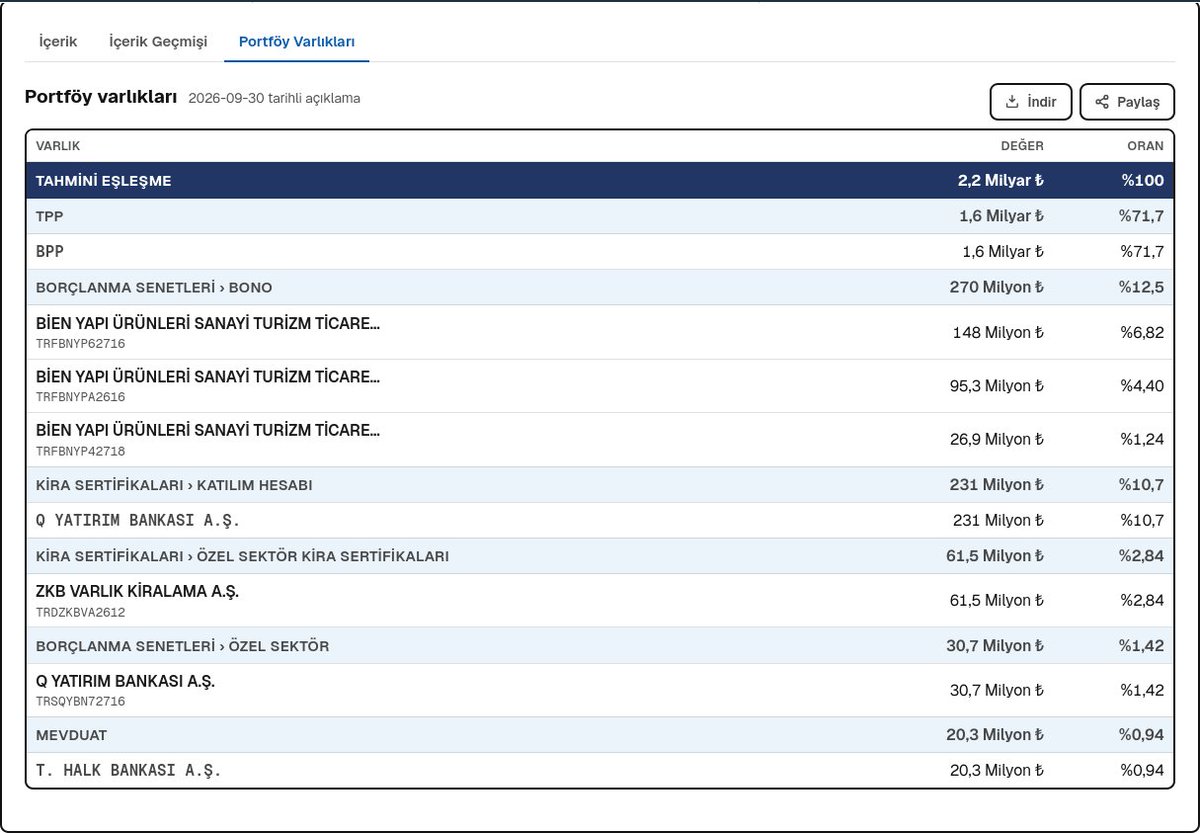The width and height of the screenshot is (1200, 833).
Task: Click the 26,9 Milyon ₺ value
Action: point(997,440)
